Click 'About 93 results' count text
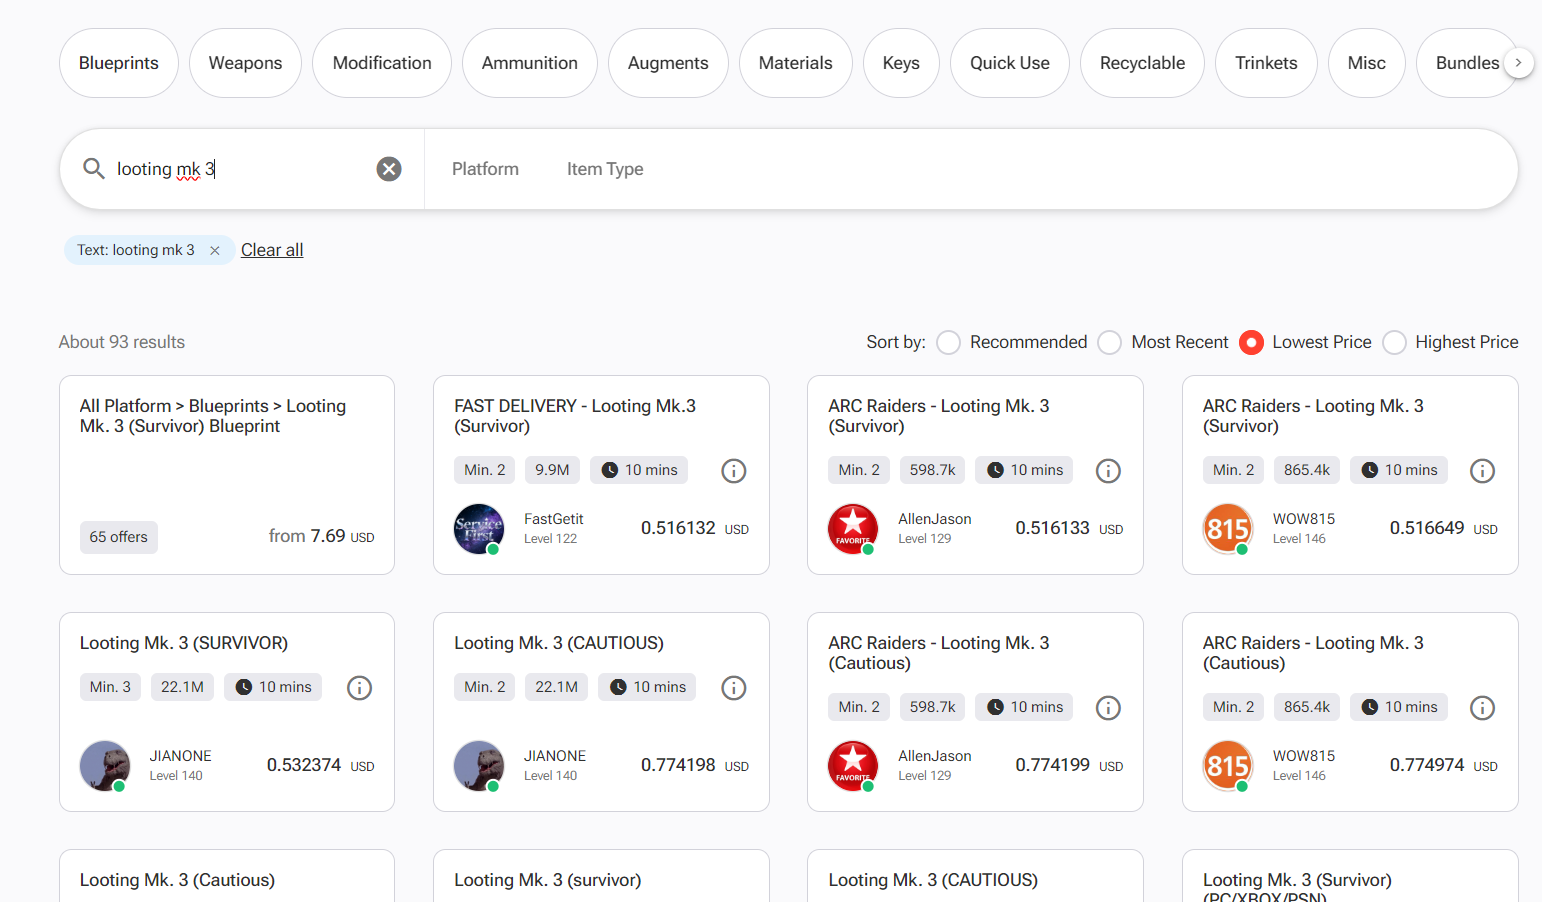This screenshot has width=1542, height=902. click(122, 342)
